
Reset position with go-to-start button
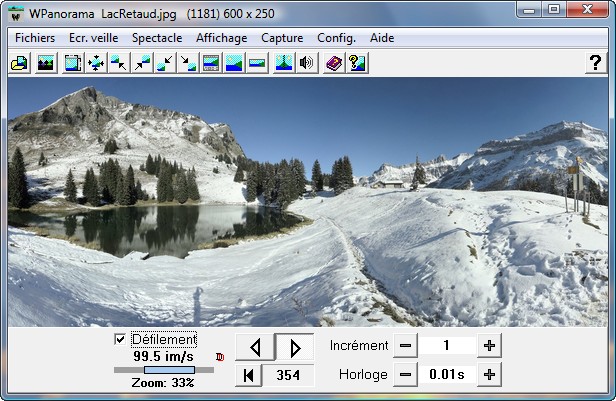pyautogui.click(x=248, y=375)
